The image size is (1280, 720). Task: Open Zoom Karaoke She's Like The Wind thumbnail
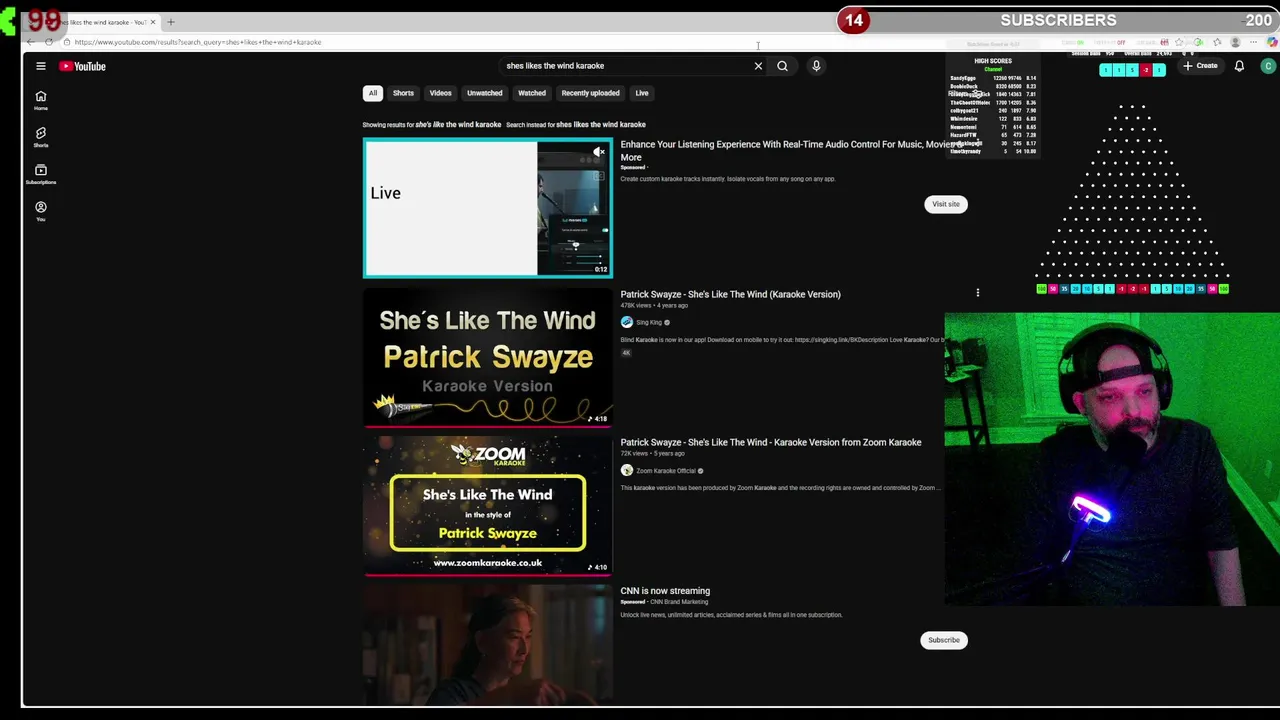(x=488, y=506)
